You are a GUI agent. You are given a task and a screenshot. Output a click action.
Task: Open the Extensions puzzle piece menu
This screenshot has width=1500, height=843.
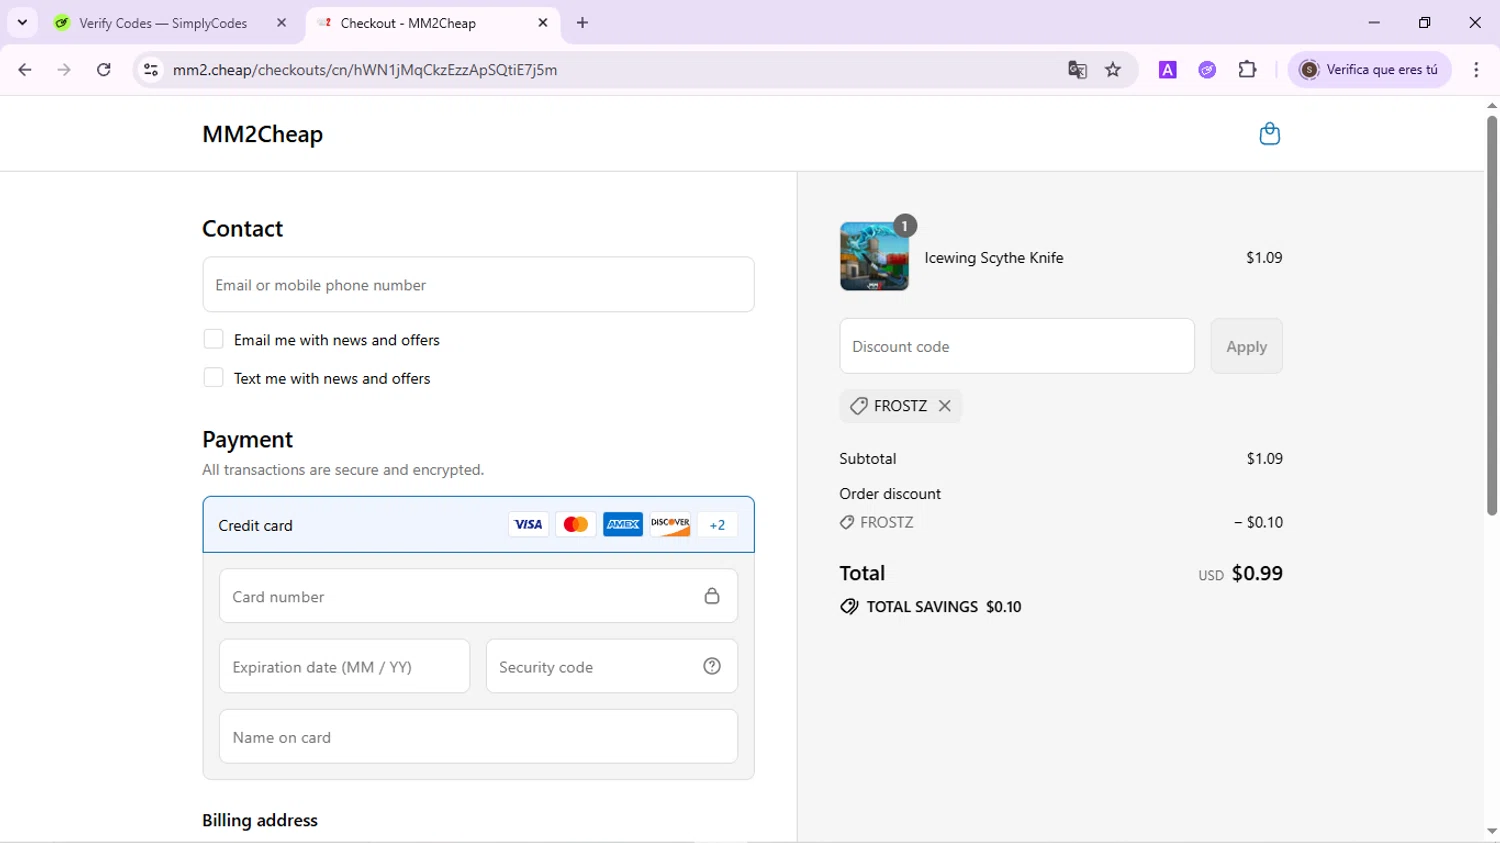coord(1247,70)
